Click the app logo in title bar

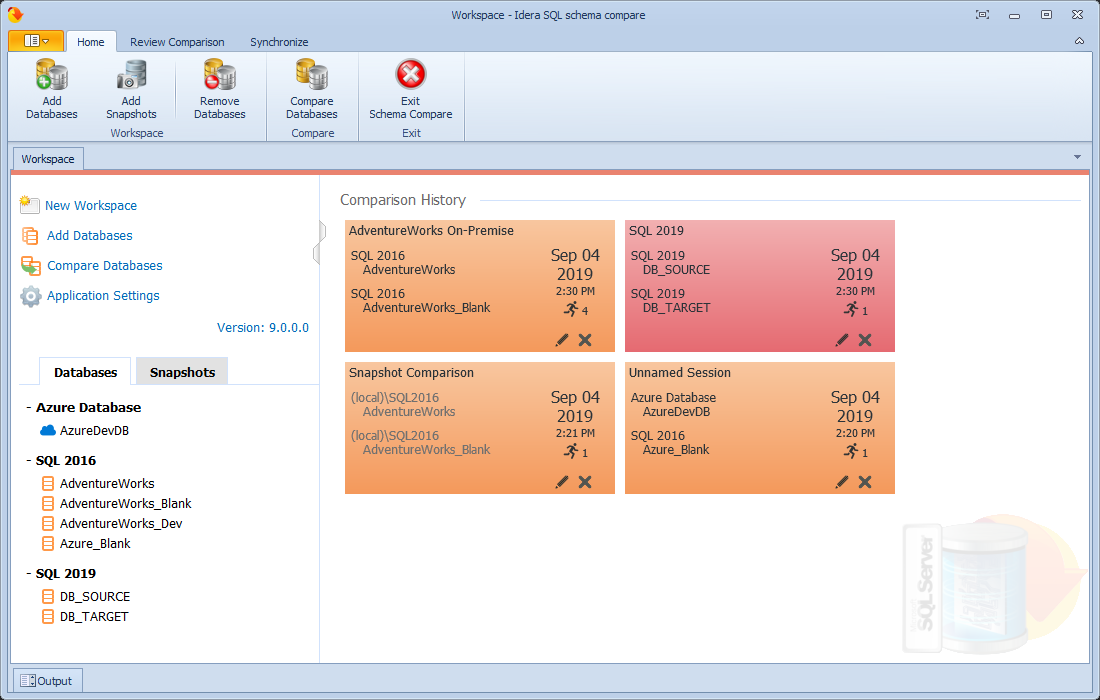[x=15, y=14]
